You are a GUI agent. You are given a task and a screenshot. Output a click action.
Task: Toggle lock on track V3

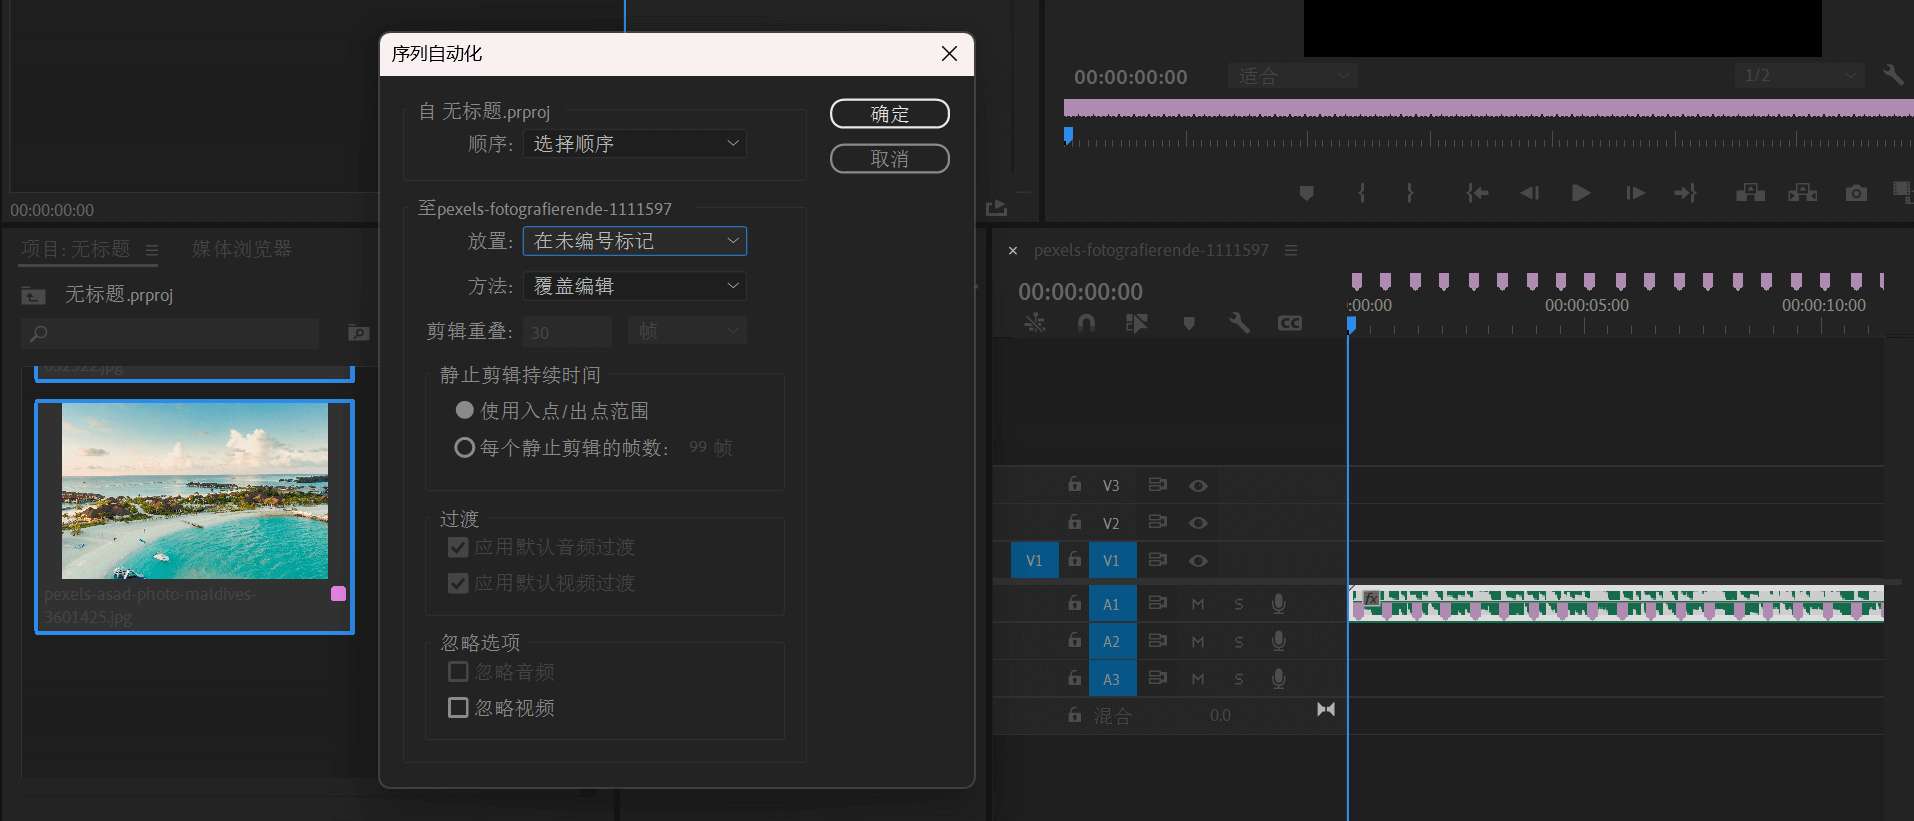[x=1074, y=485]
